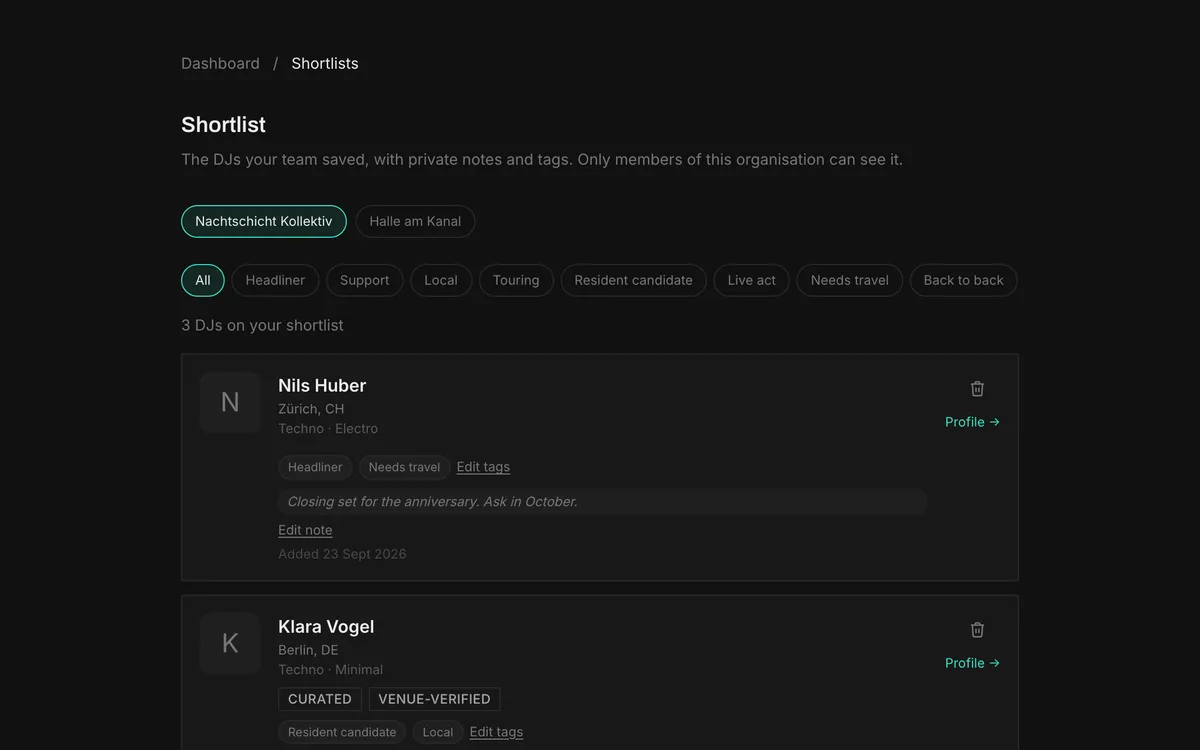Image resolution: width=1200 pixels, height=750 pixels.
Task: Open Klara Vogel's Profile link
Action: 972,663
